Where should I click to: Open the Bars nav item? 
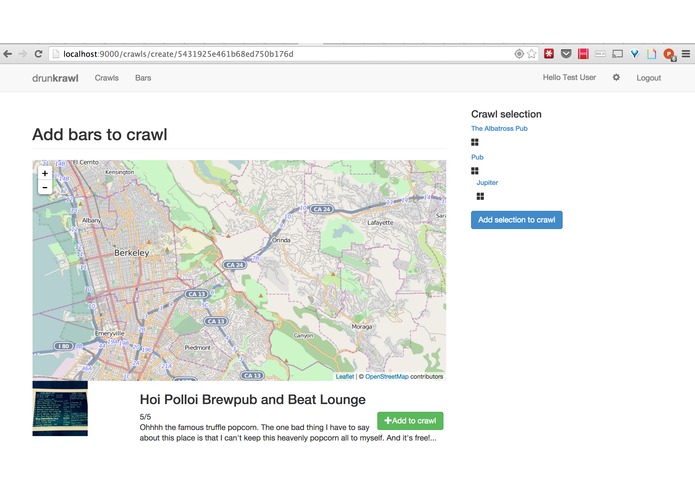coord(143,78)
